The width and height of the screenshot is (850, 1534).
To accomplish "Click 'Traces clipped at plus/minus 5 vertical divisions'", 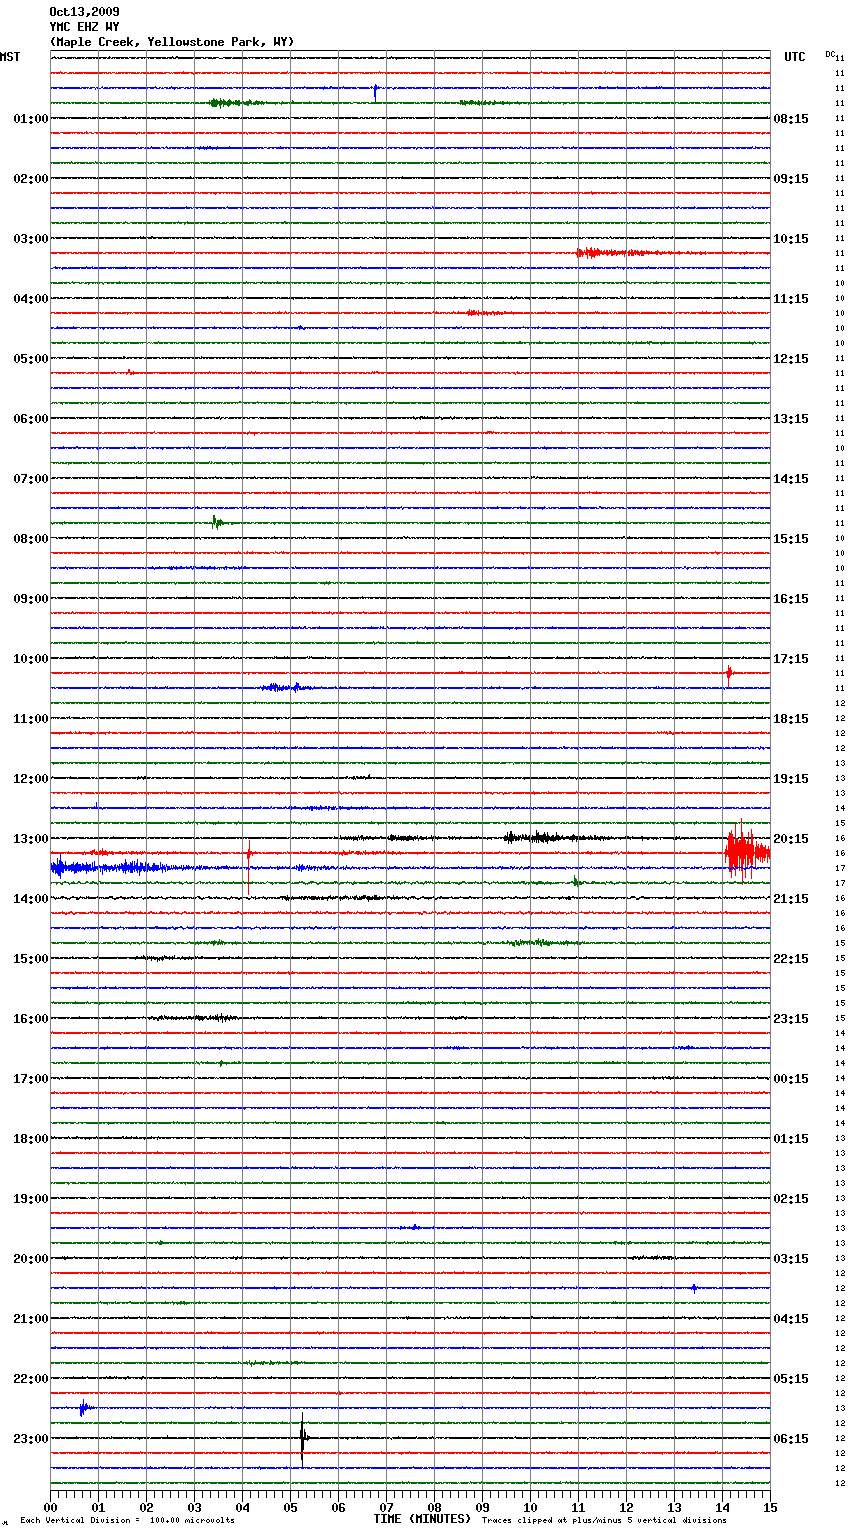I will pos(604,1521).
